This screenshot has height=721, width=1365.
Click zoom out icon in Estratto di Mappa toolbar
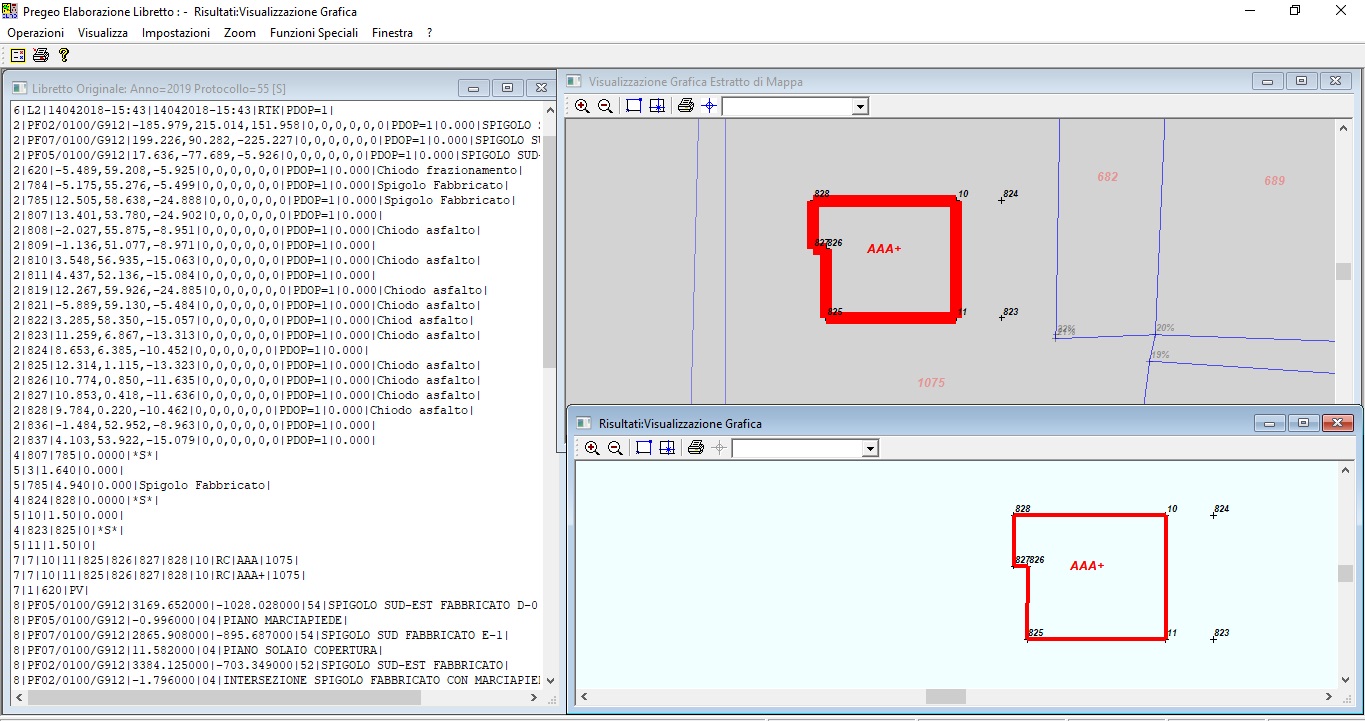click(604, 106)
